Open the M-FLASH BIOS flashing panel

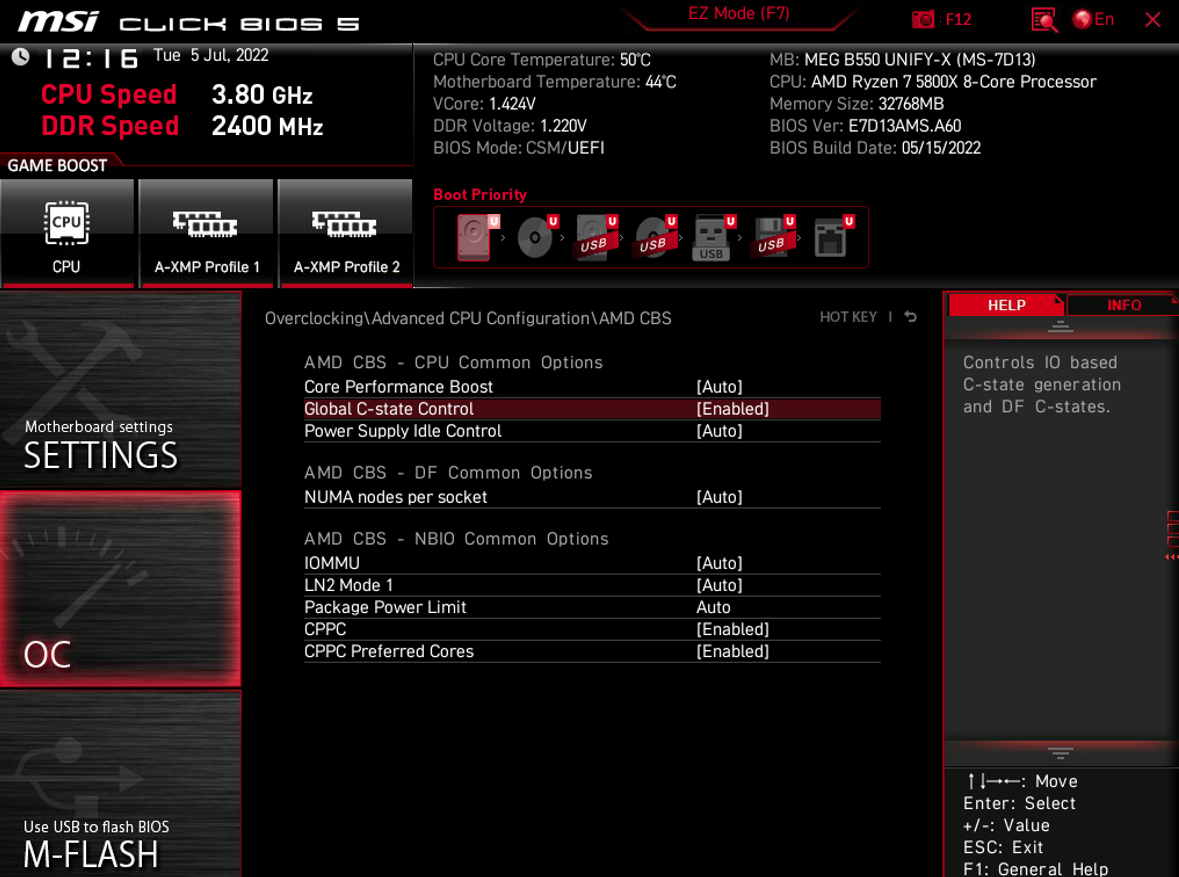tap(120, 784)
